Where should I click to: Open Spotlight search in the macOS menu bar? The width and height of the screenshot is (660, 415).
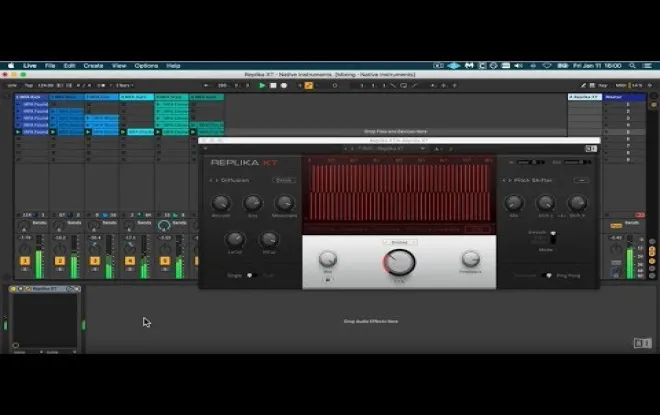point(632,66)
